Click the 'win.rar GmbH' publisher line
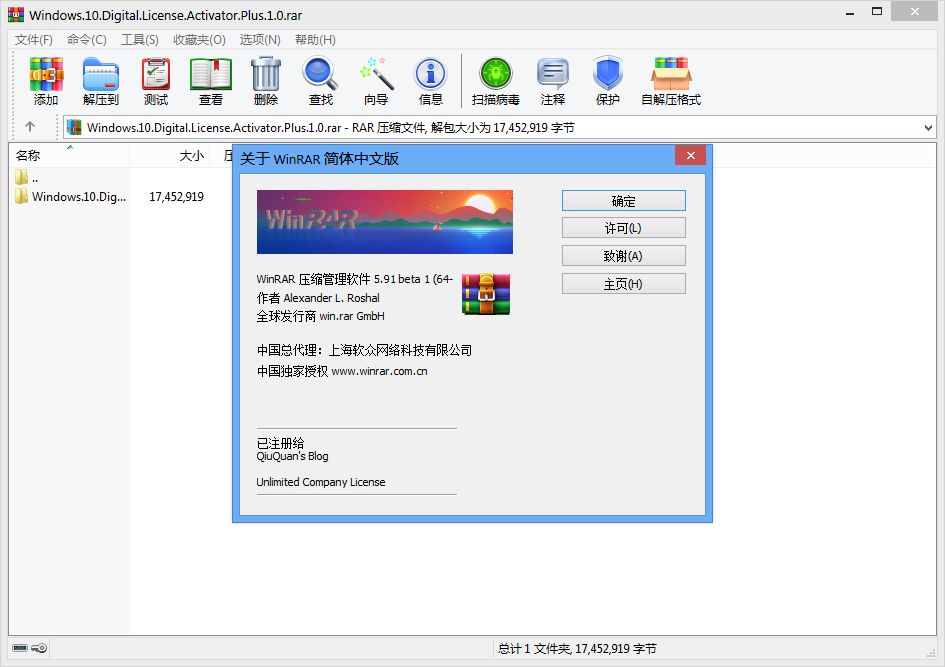945x667 pixels. (321, 316)
